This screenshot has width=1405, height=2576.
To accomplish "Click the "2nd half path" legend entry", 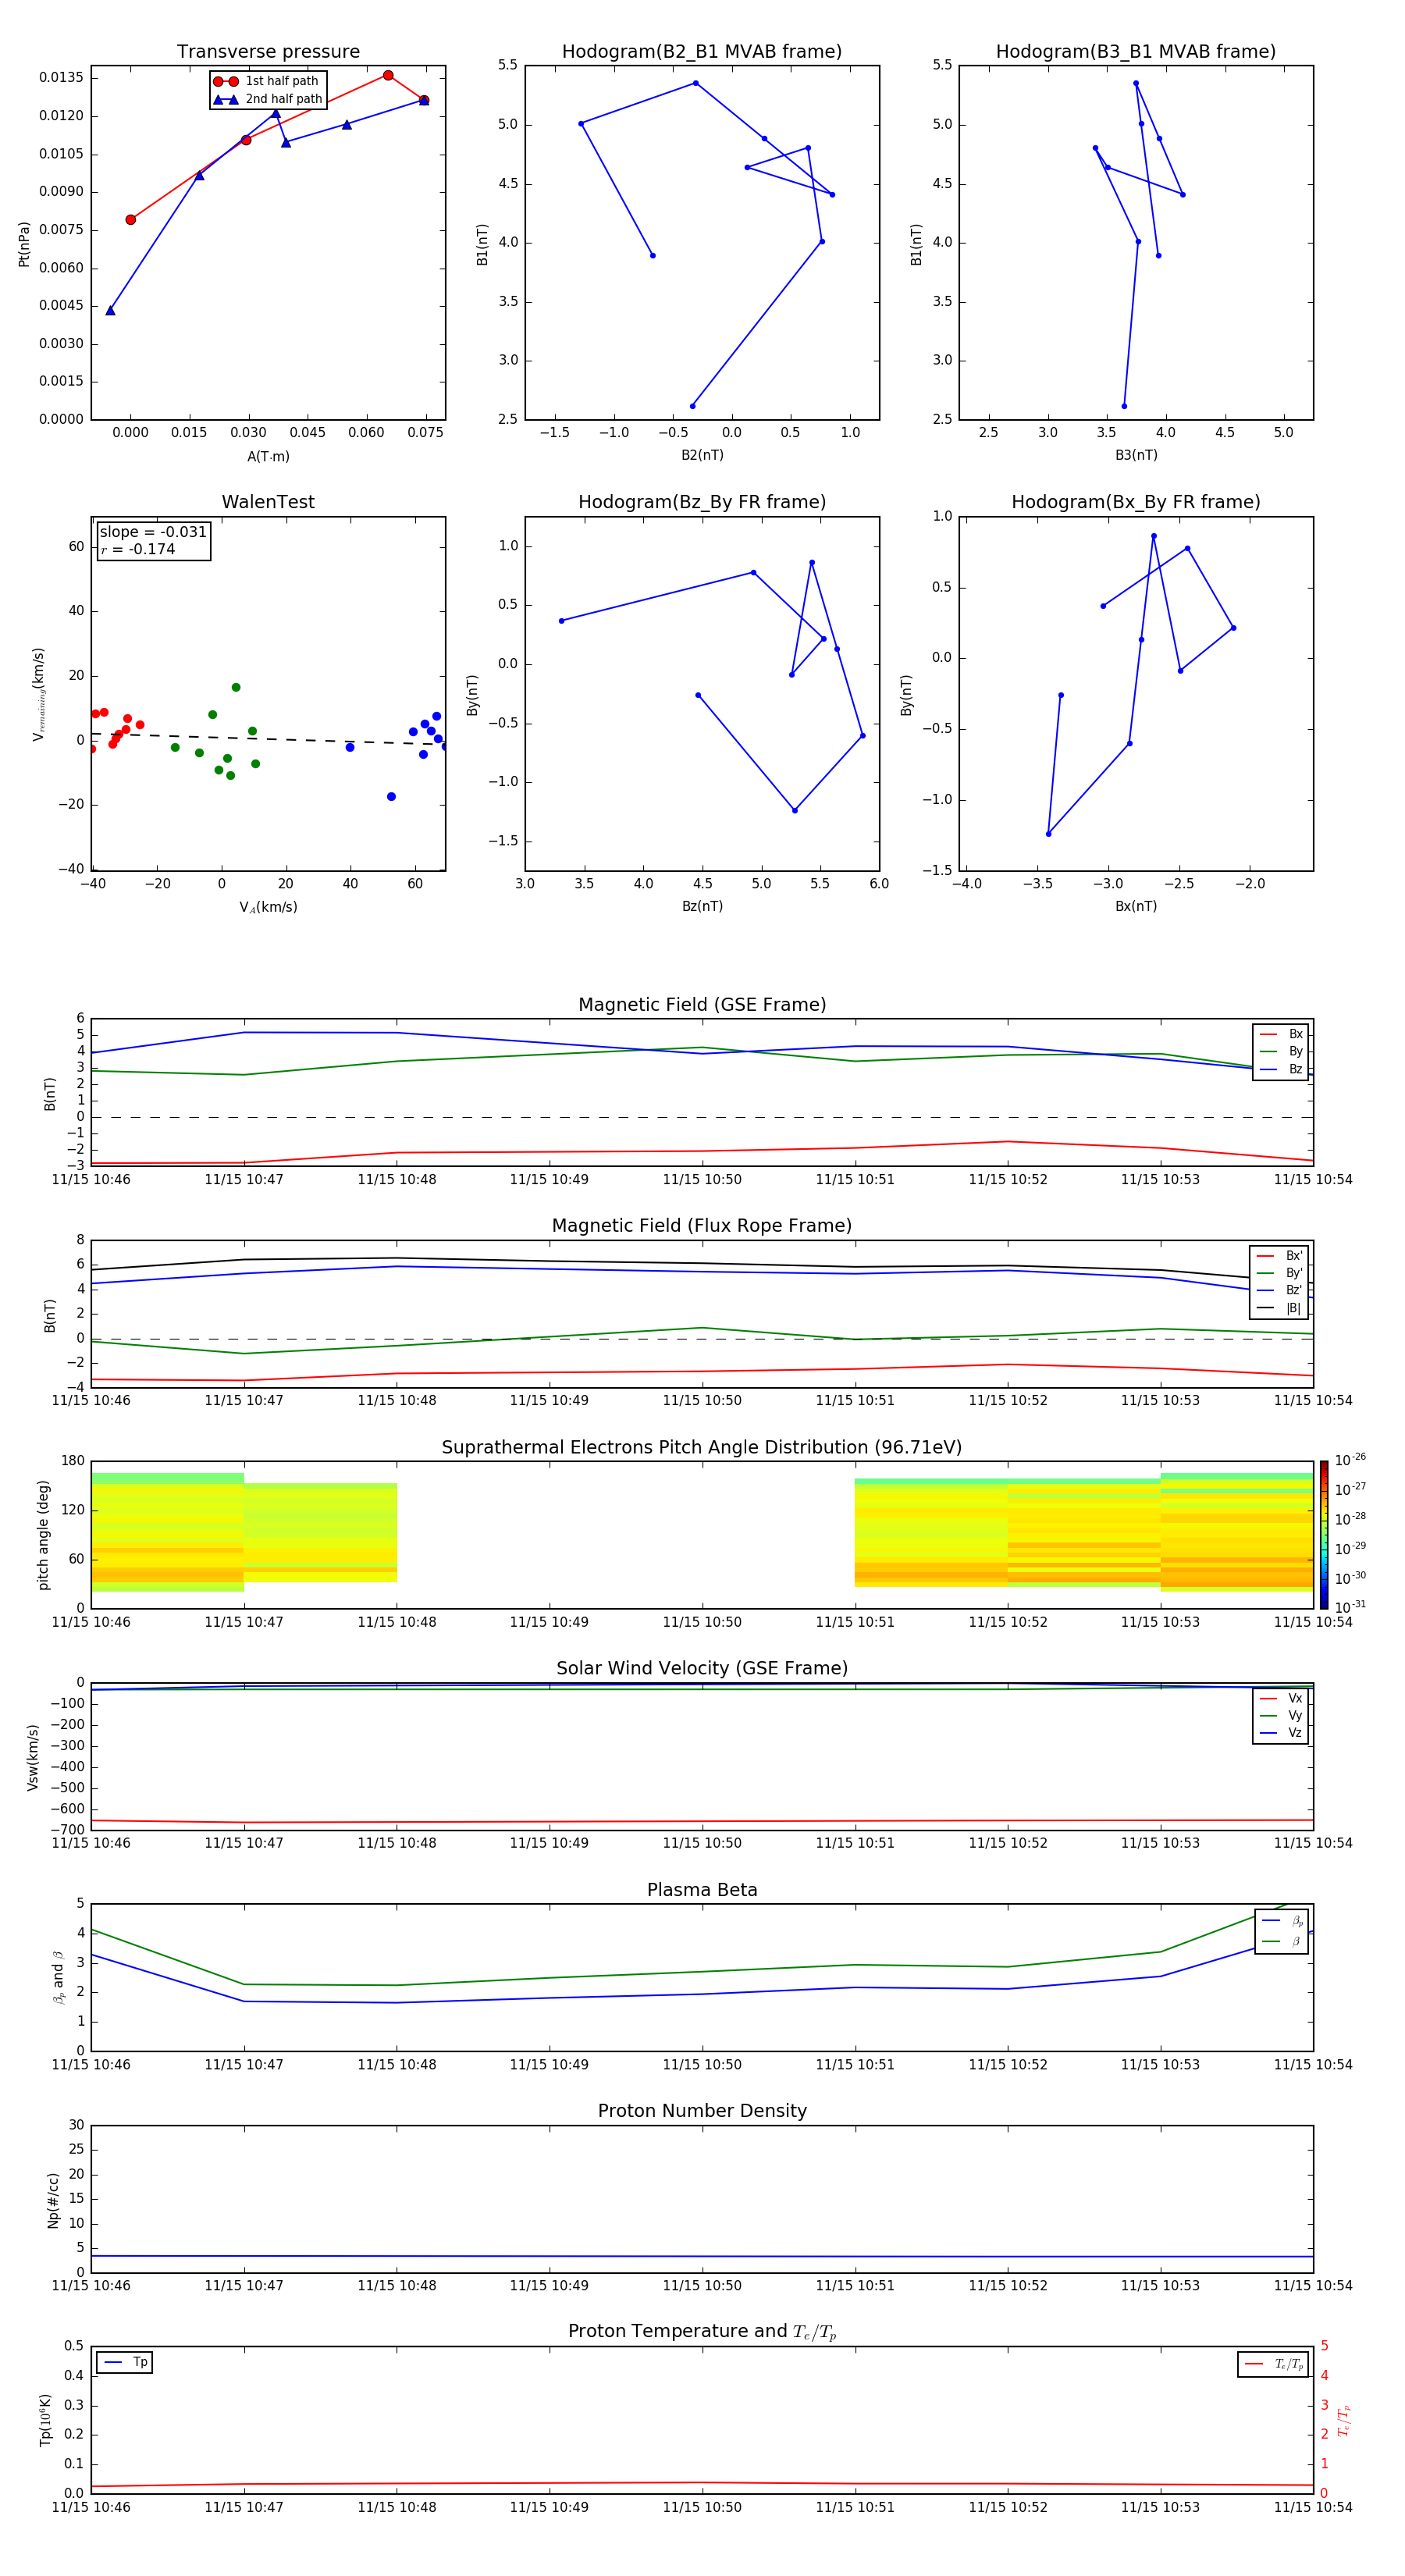I will coord(267,99).
